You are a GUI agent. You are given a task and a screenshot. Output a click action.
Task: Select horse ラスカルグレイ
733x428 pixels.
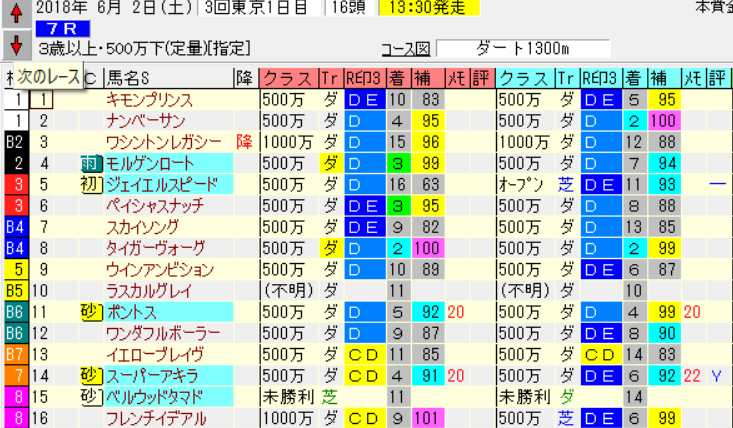coord(149,291)
